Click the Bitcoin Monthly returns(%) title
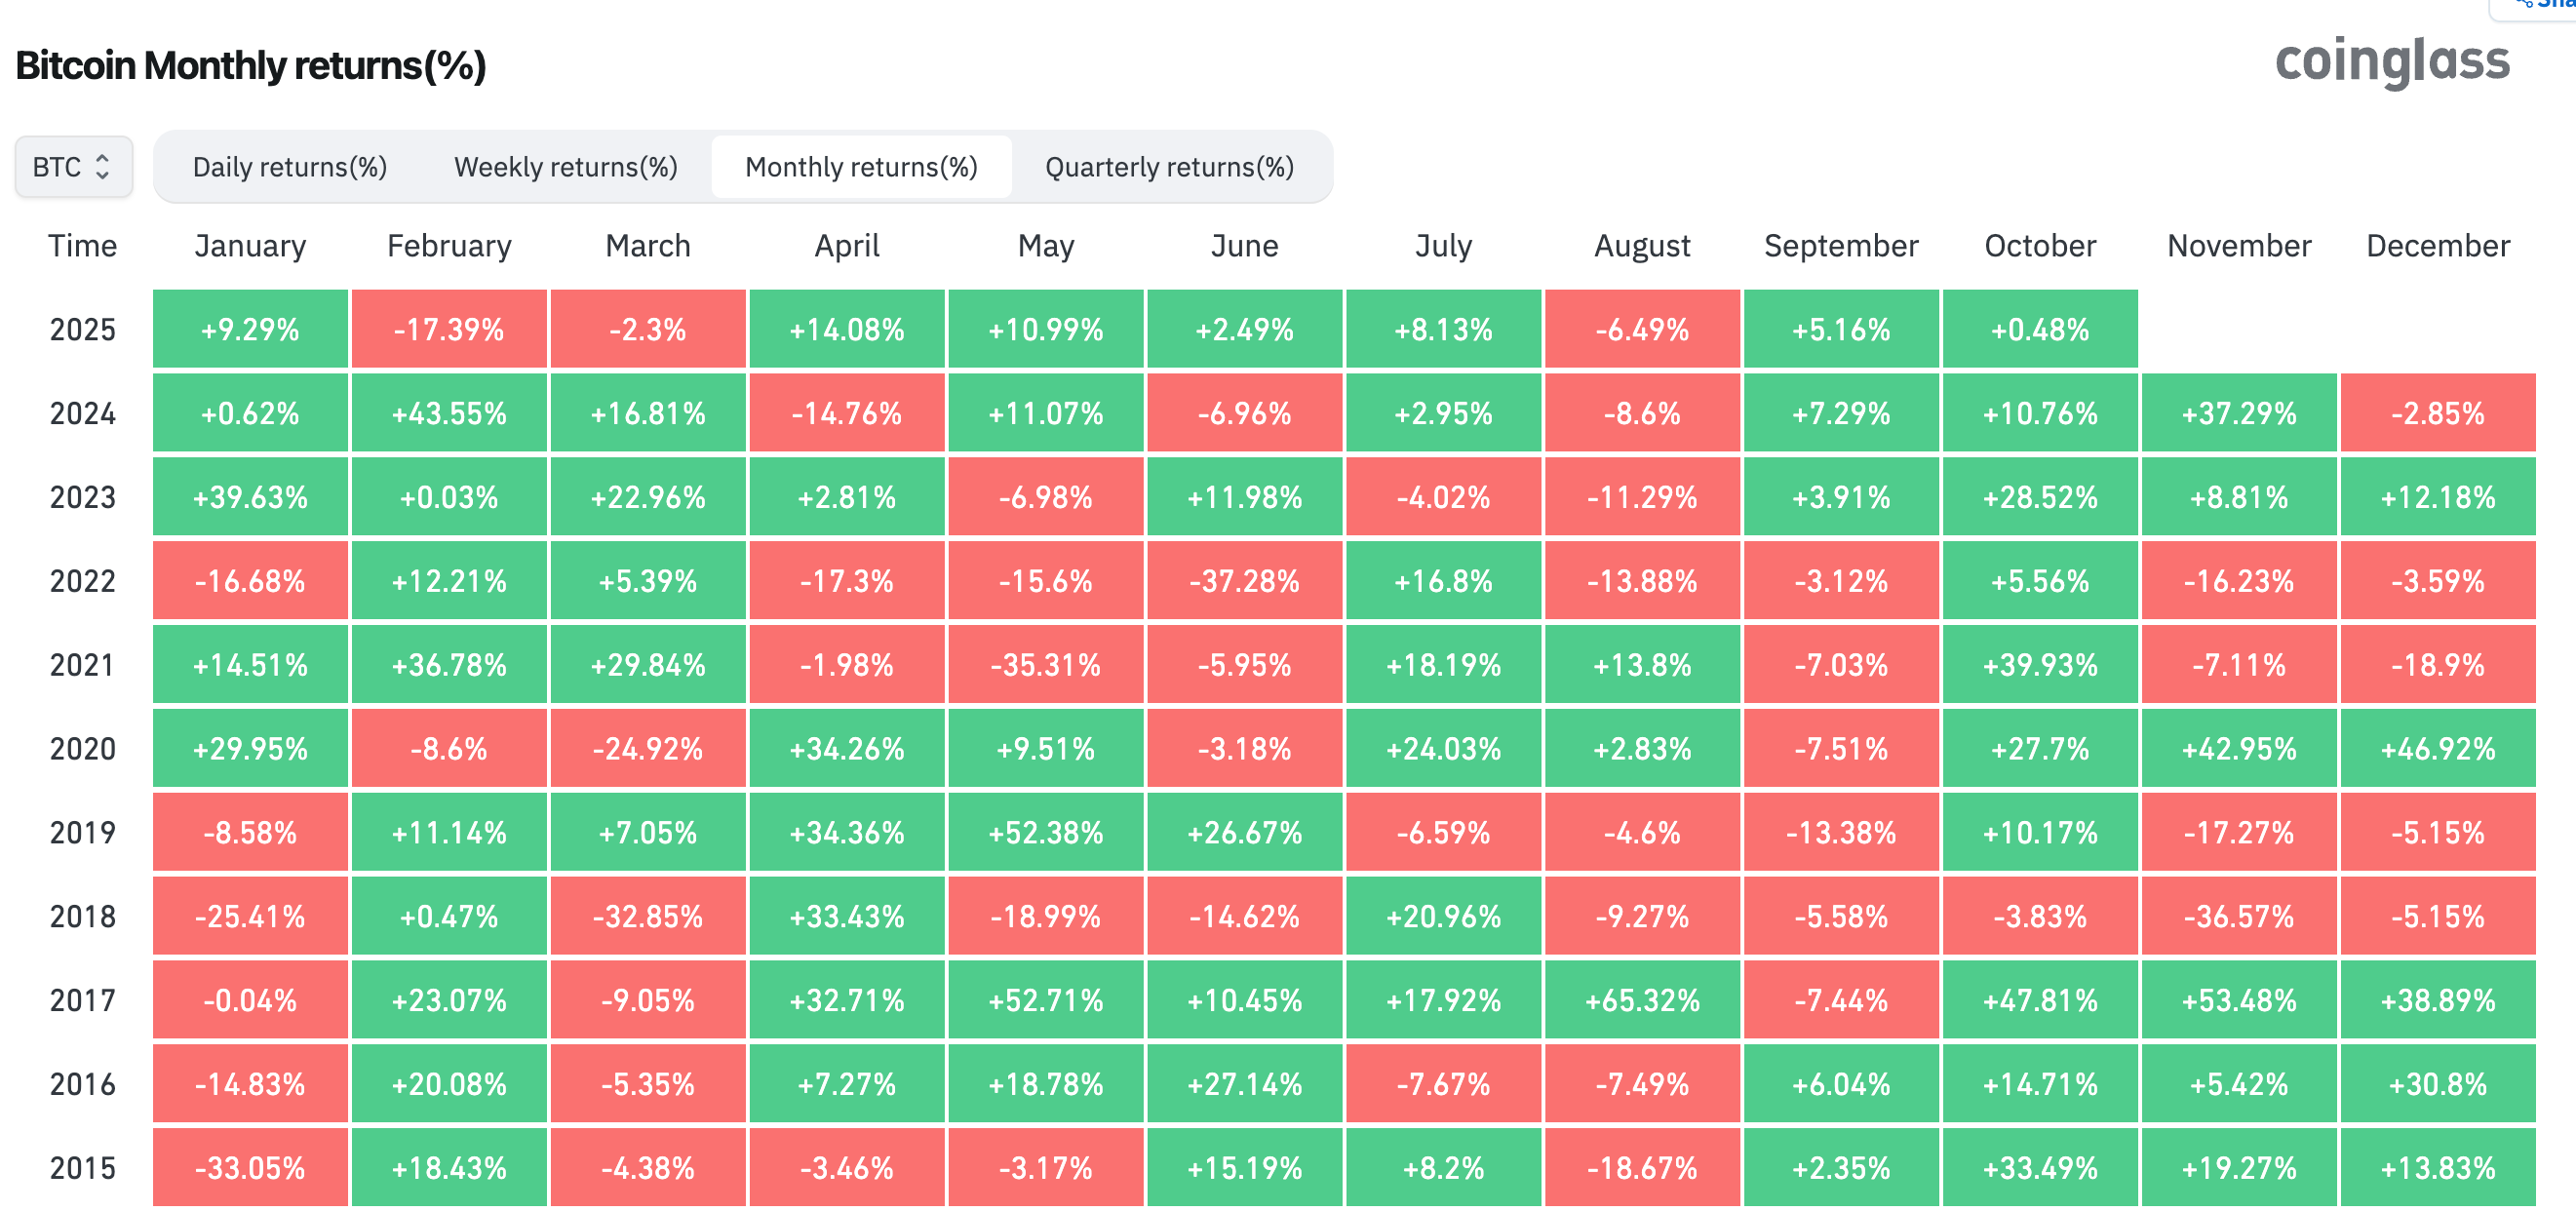Image resolution: width=2576 pixels, height=1211 pixels. [x=252, y=64]
